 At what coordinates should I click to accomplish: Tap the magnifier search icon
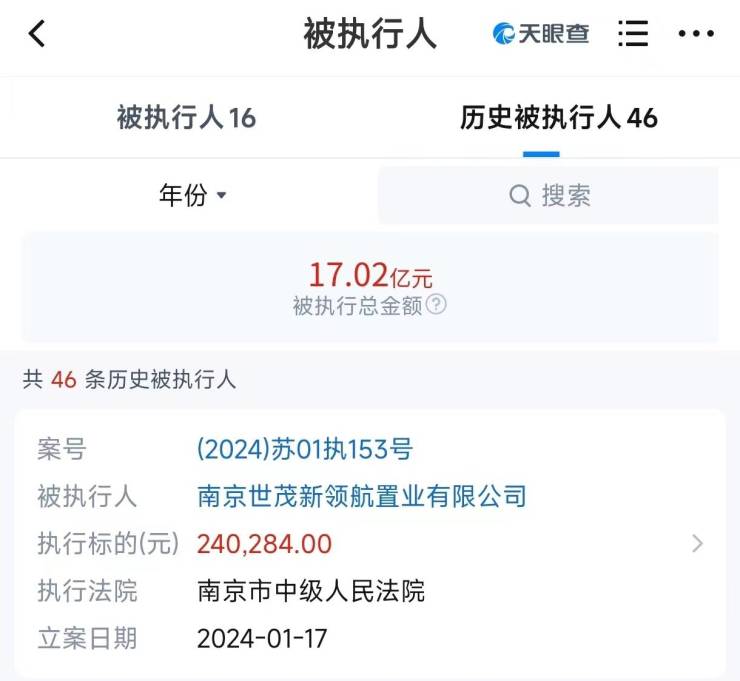520,195
